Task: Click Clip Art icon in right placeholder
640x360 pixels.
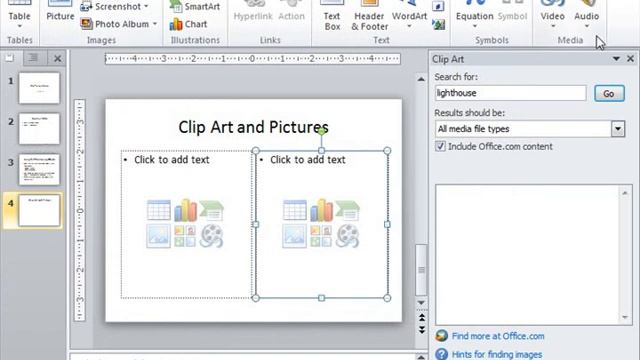Action: tap(321, 236)
